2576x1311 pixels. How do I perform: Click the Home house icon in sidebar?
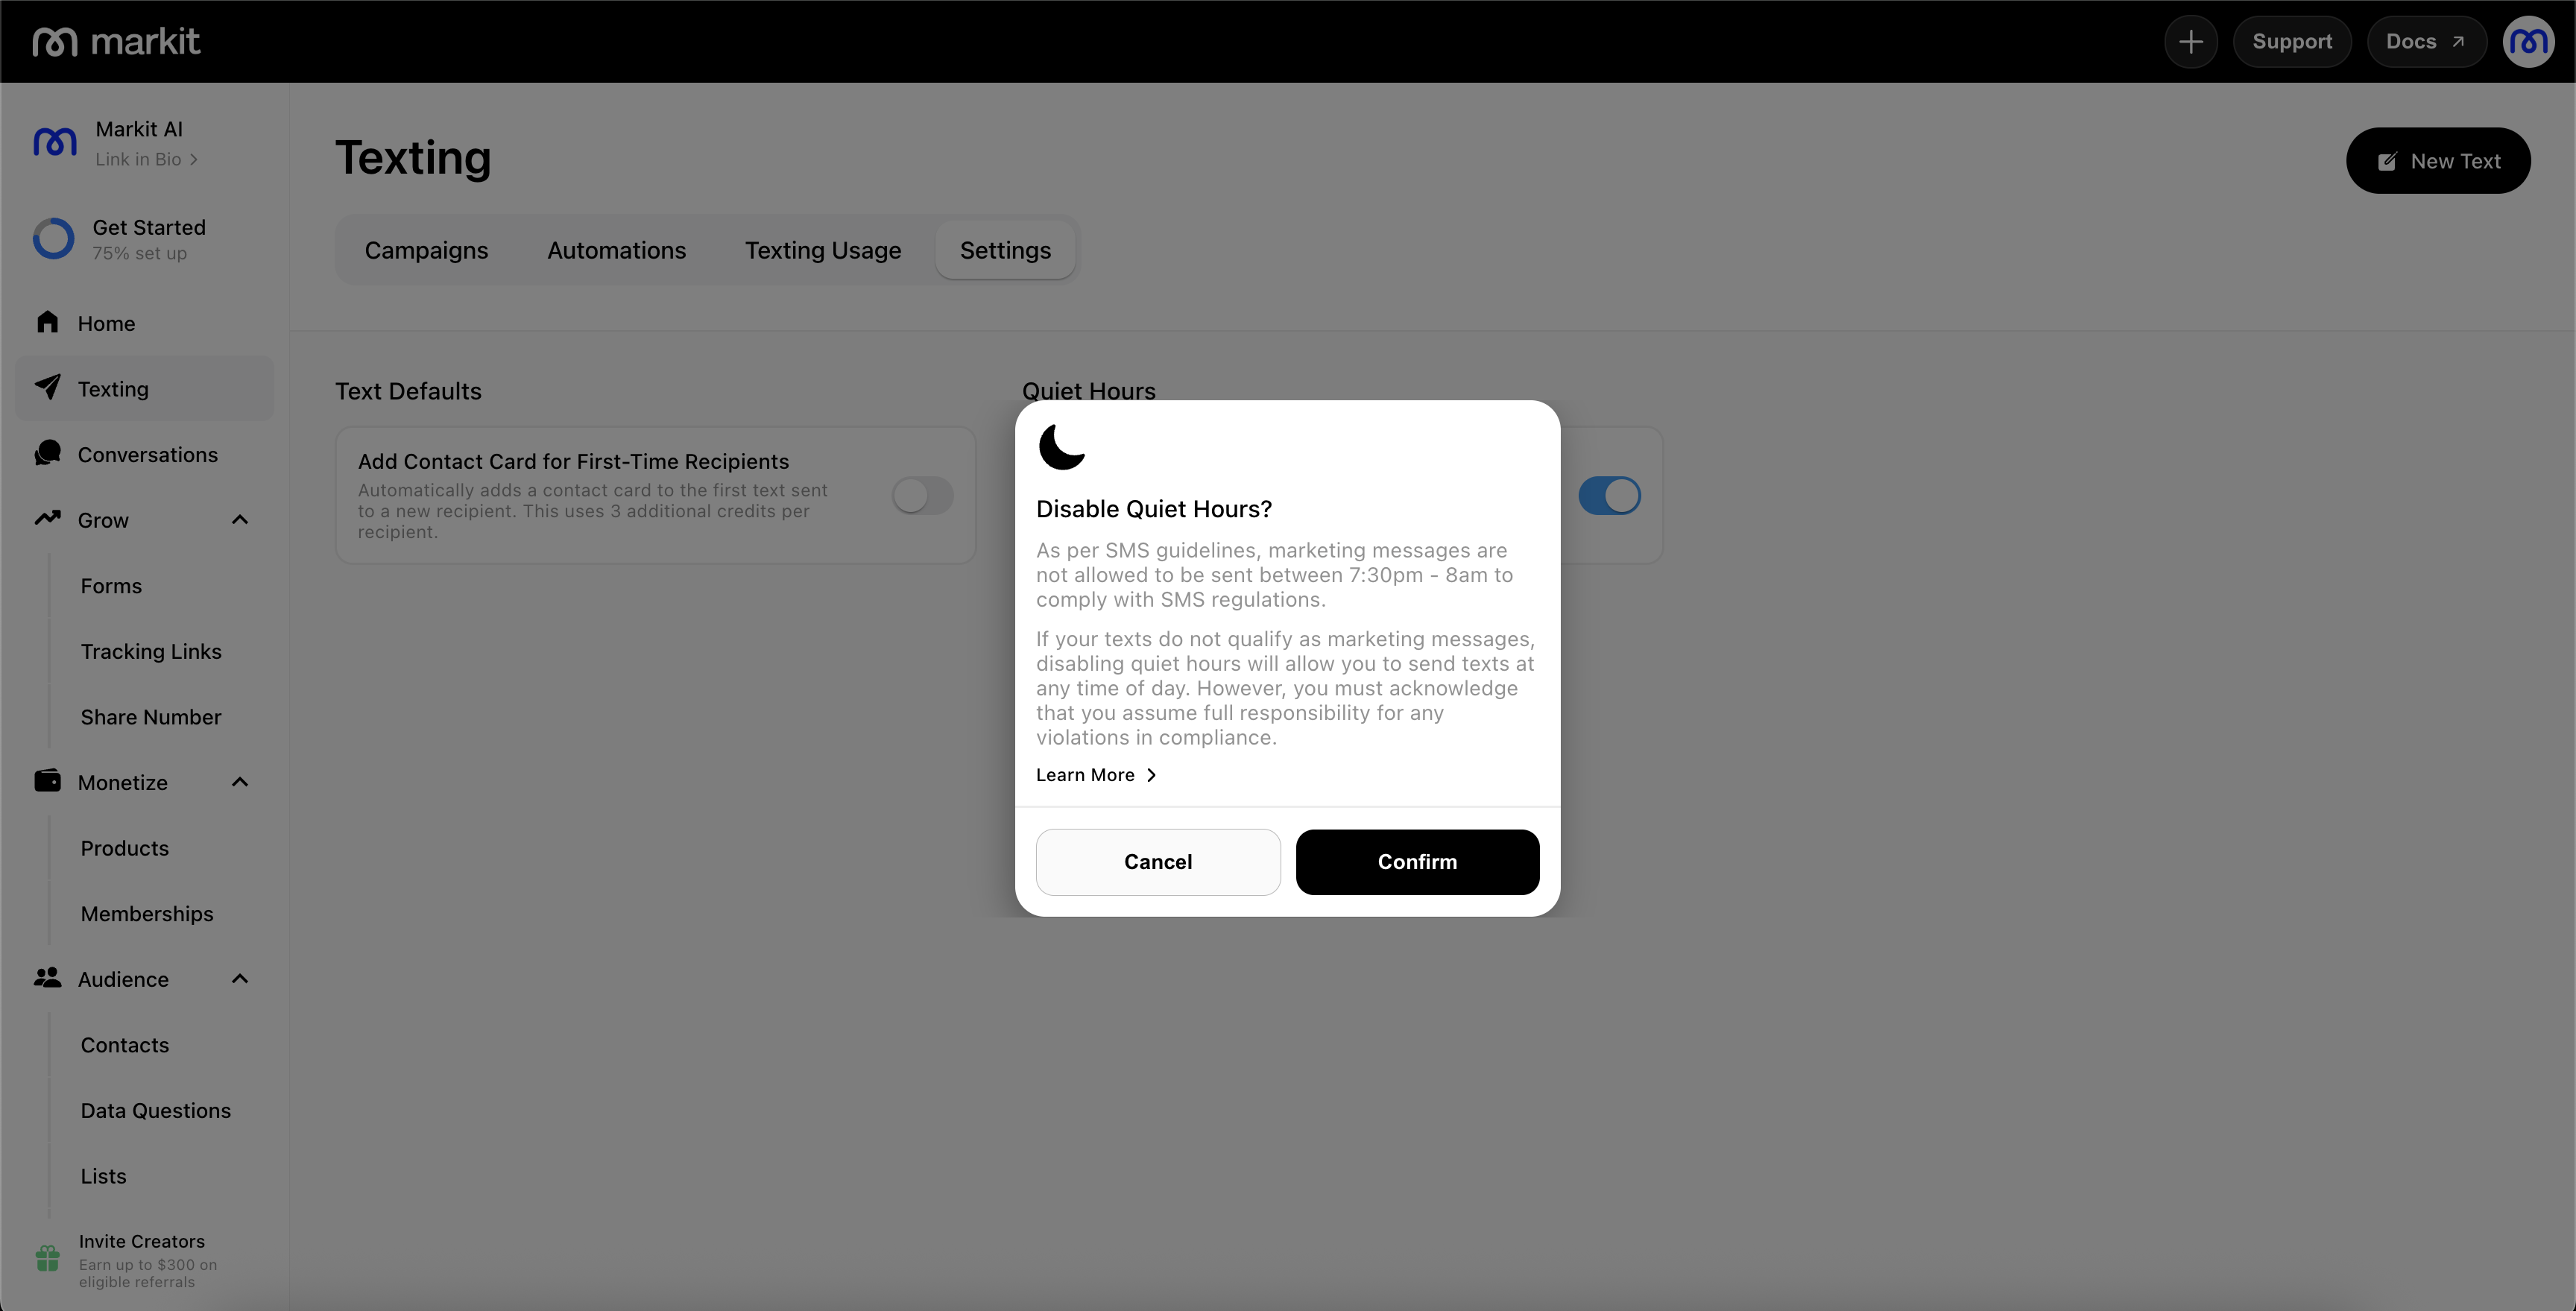click(47, 322)
